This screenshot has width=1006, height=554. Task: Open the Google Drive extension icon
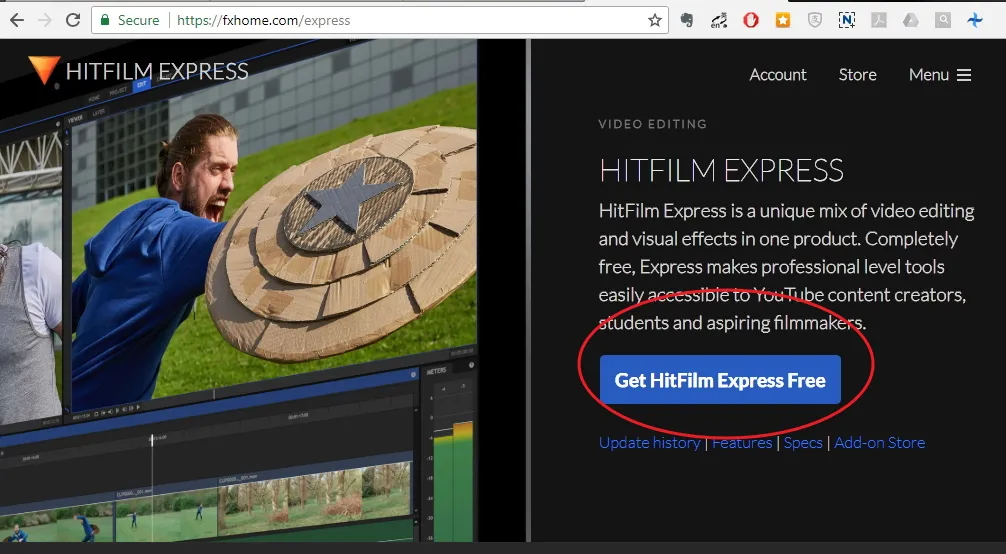[911, 21]
